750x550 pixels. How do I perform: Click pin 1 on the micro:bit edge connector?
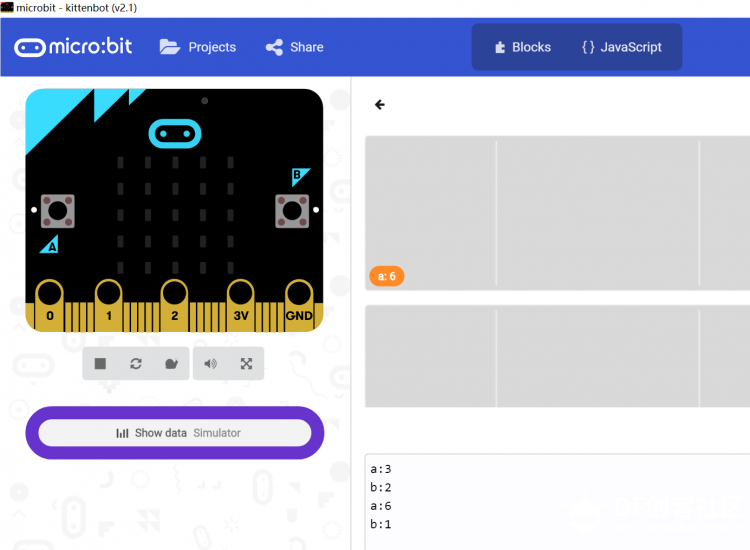(109, 305)
